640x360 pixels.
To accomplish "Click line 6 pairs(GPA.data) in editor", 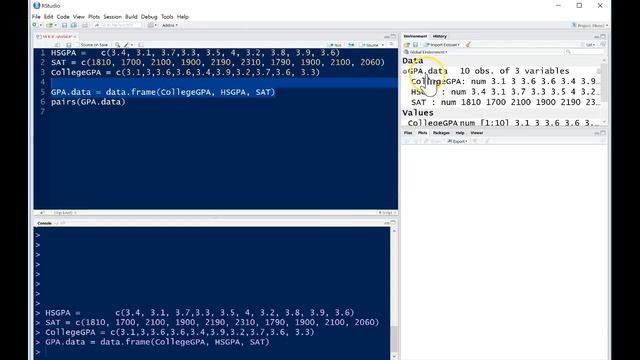I will pyautogui.click(x=88, y=102).
